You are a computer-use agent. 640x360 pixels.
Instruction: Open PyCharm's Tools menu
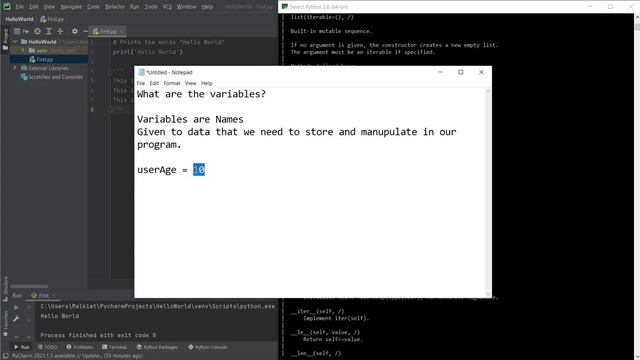coord(151,7)
